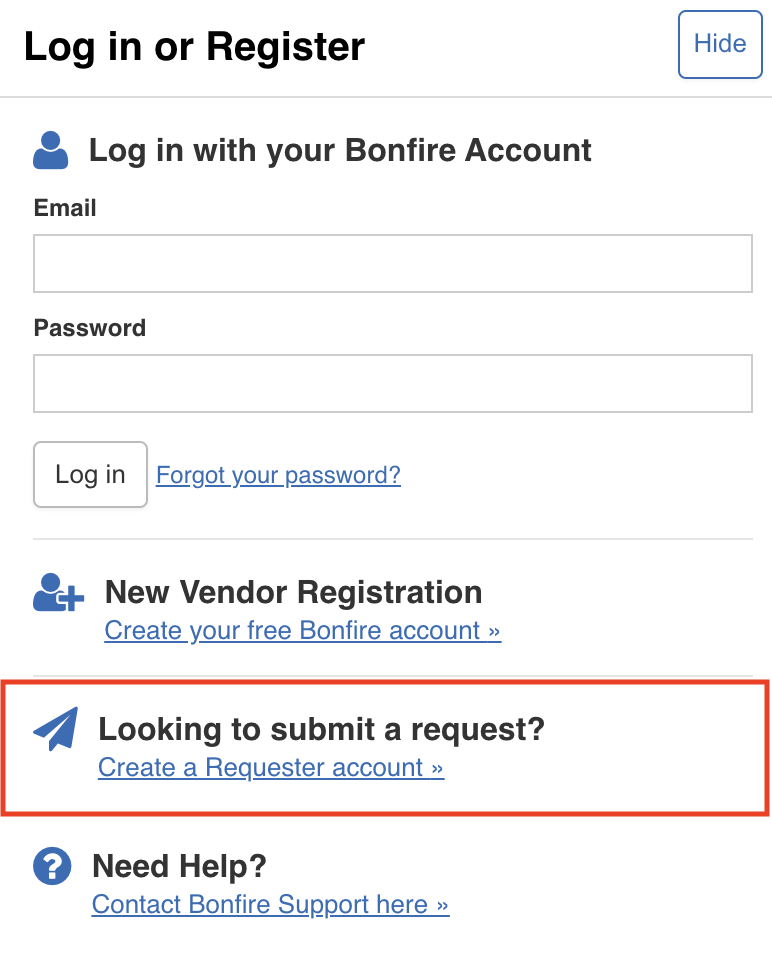Click the add-user icon for Vendor Registration
This screenshot has width=772, height=970.
(x=58, y=592)
